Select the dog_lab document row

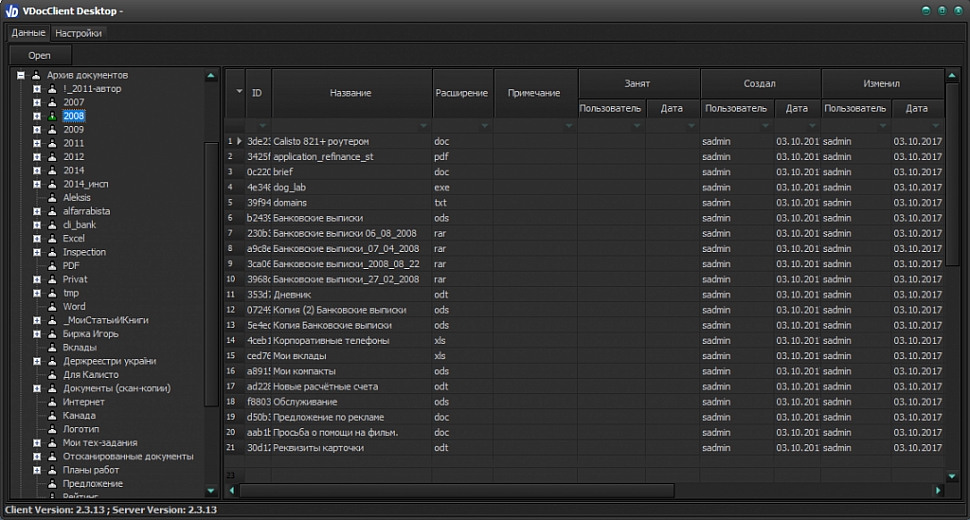(x=584, y=187)
